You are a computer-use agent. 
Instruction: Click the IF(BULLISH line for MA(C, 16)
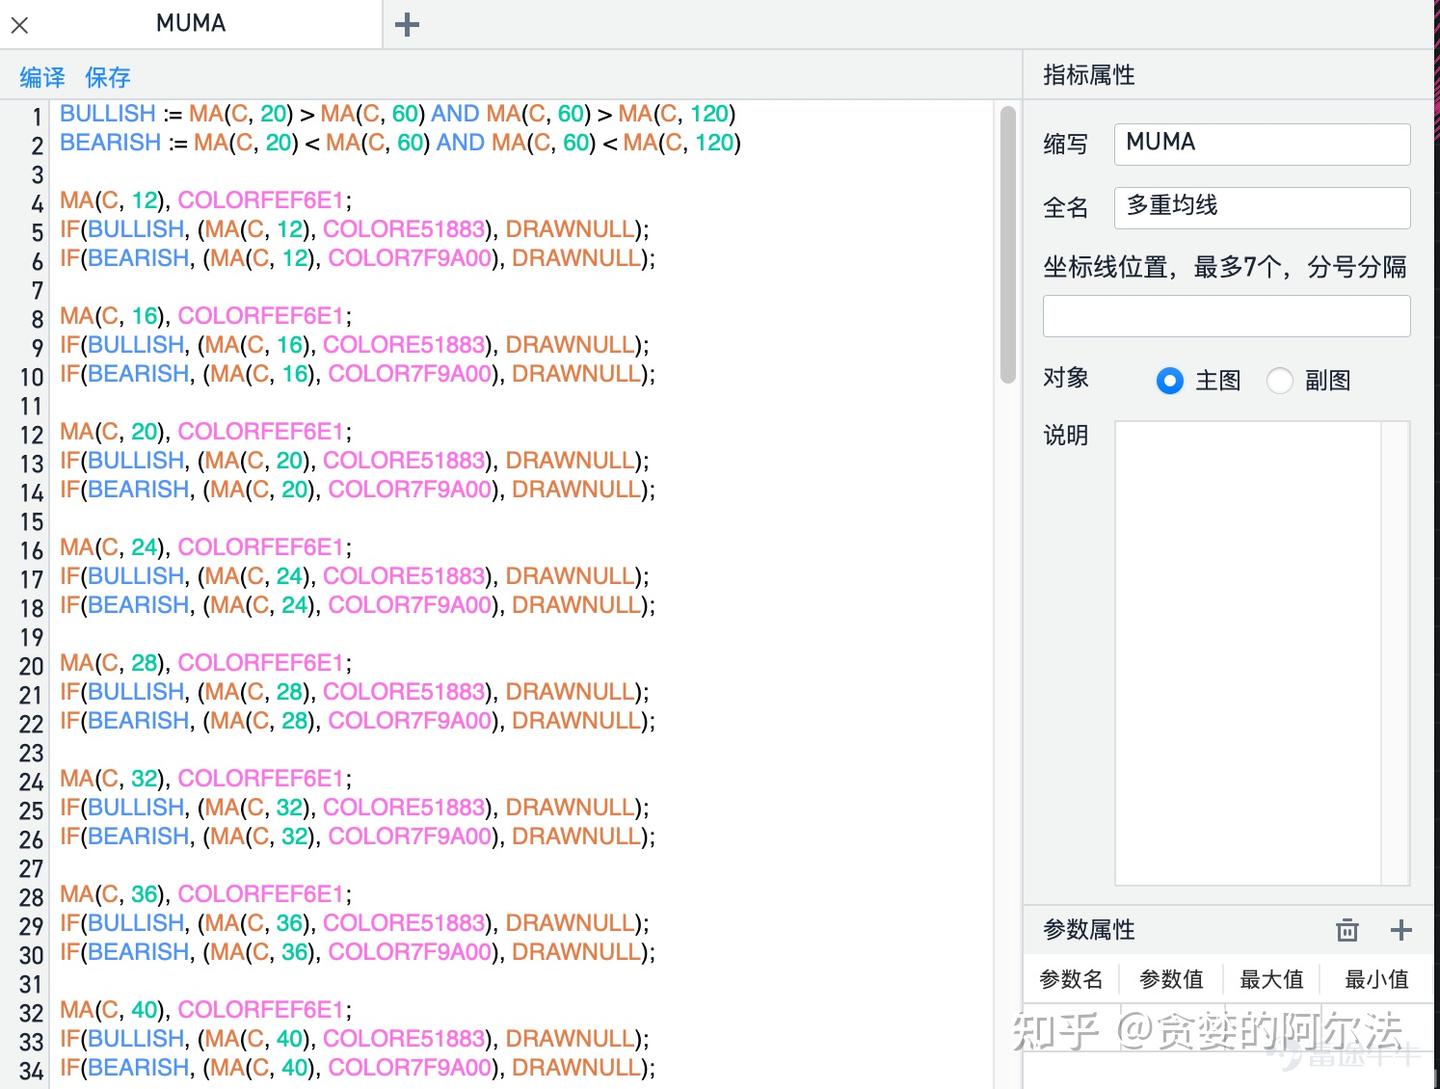(x=354, y=346)
